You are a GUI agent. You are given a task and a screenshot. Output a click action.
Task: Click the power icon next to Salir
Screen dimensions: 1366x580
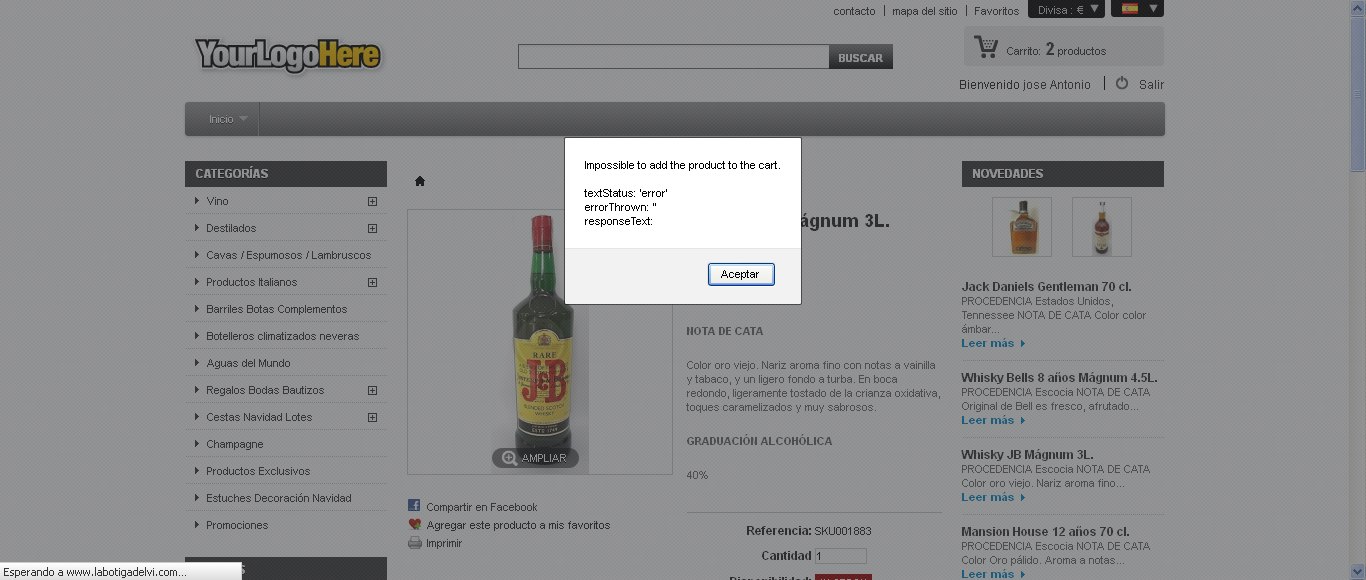[1122, 83]
